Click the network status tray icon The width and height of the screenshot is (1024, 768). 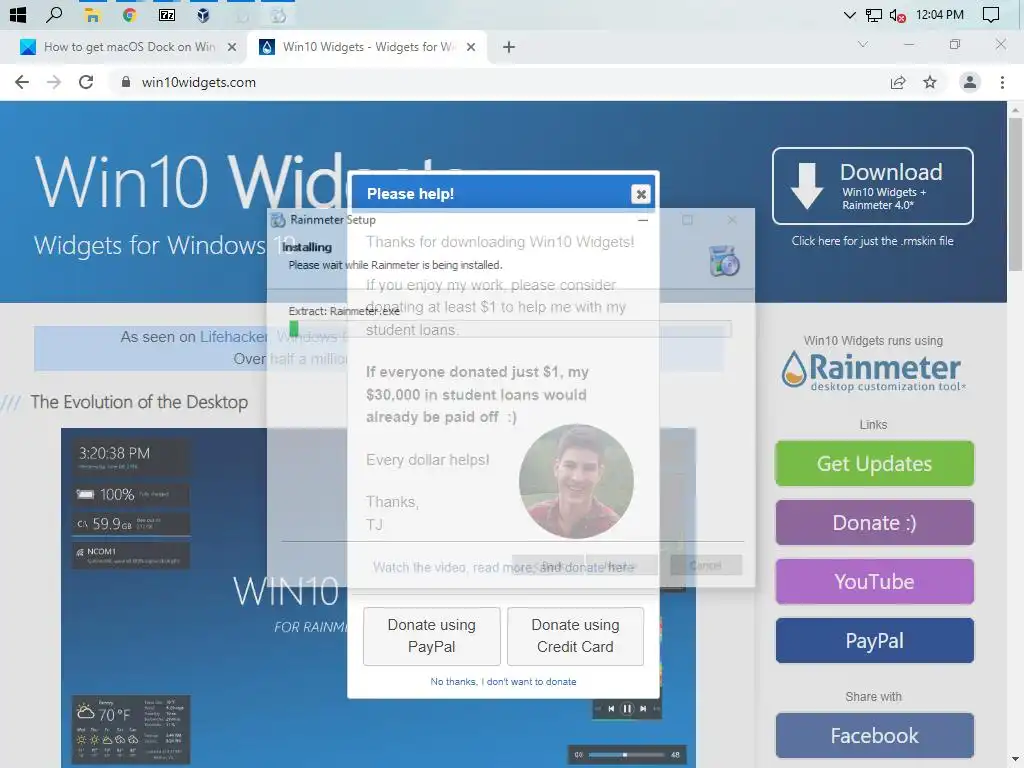click(x=873, y=15)
